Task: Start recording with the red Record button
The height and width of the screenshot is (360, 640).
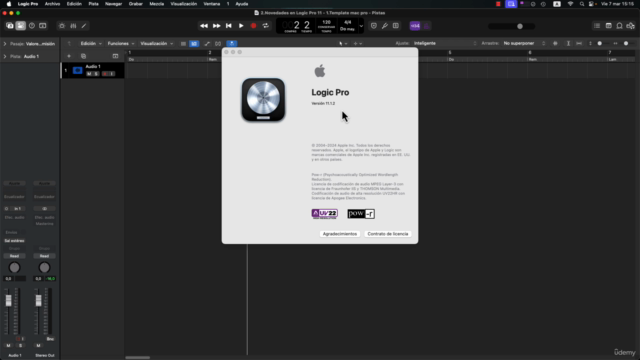Action: pos(253,26)
